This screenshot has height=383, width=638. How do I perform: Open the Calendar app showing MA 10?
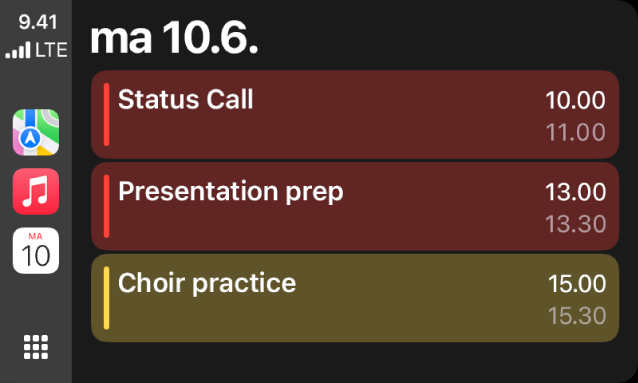tap(36, 250)
